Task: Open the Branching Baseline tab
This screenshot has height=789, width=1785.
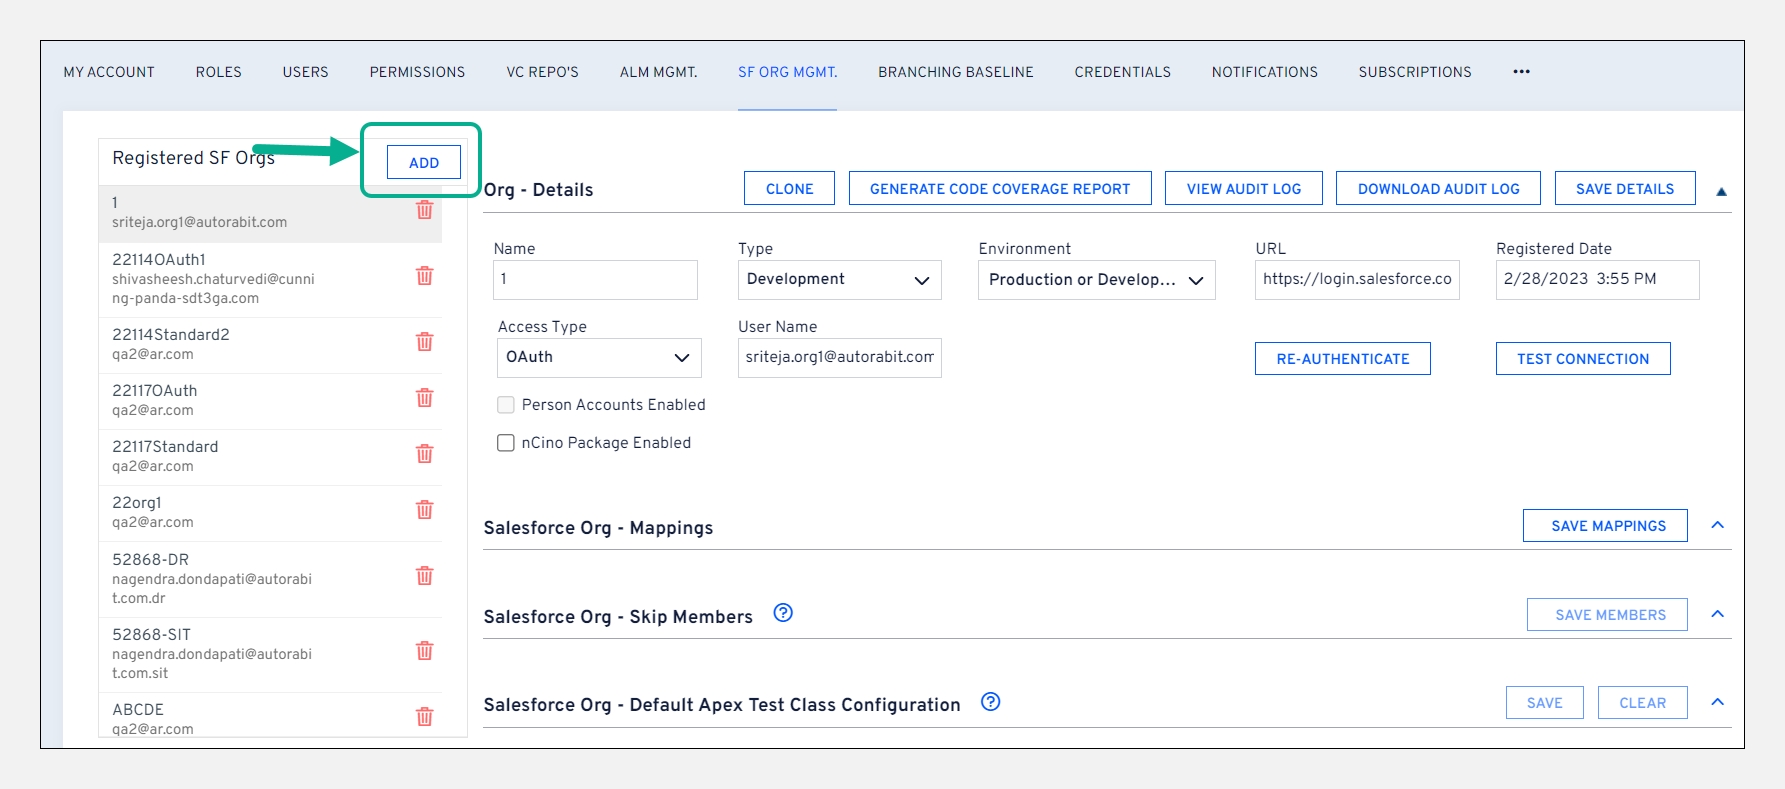Action: (x=955, y=72)
